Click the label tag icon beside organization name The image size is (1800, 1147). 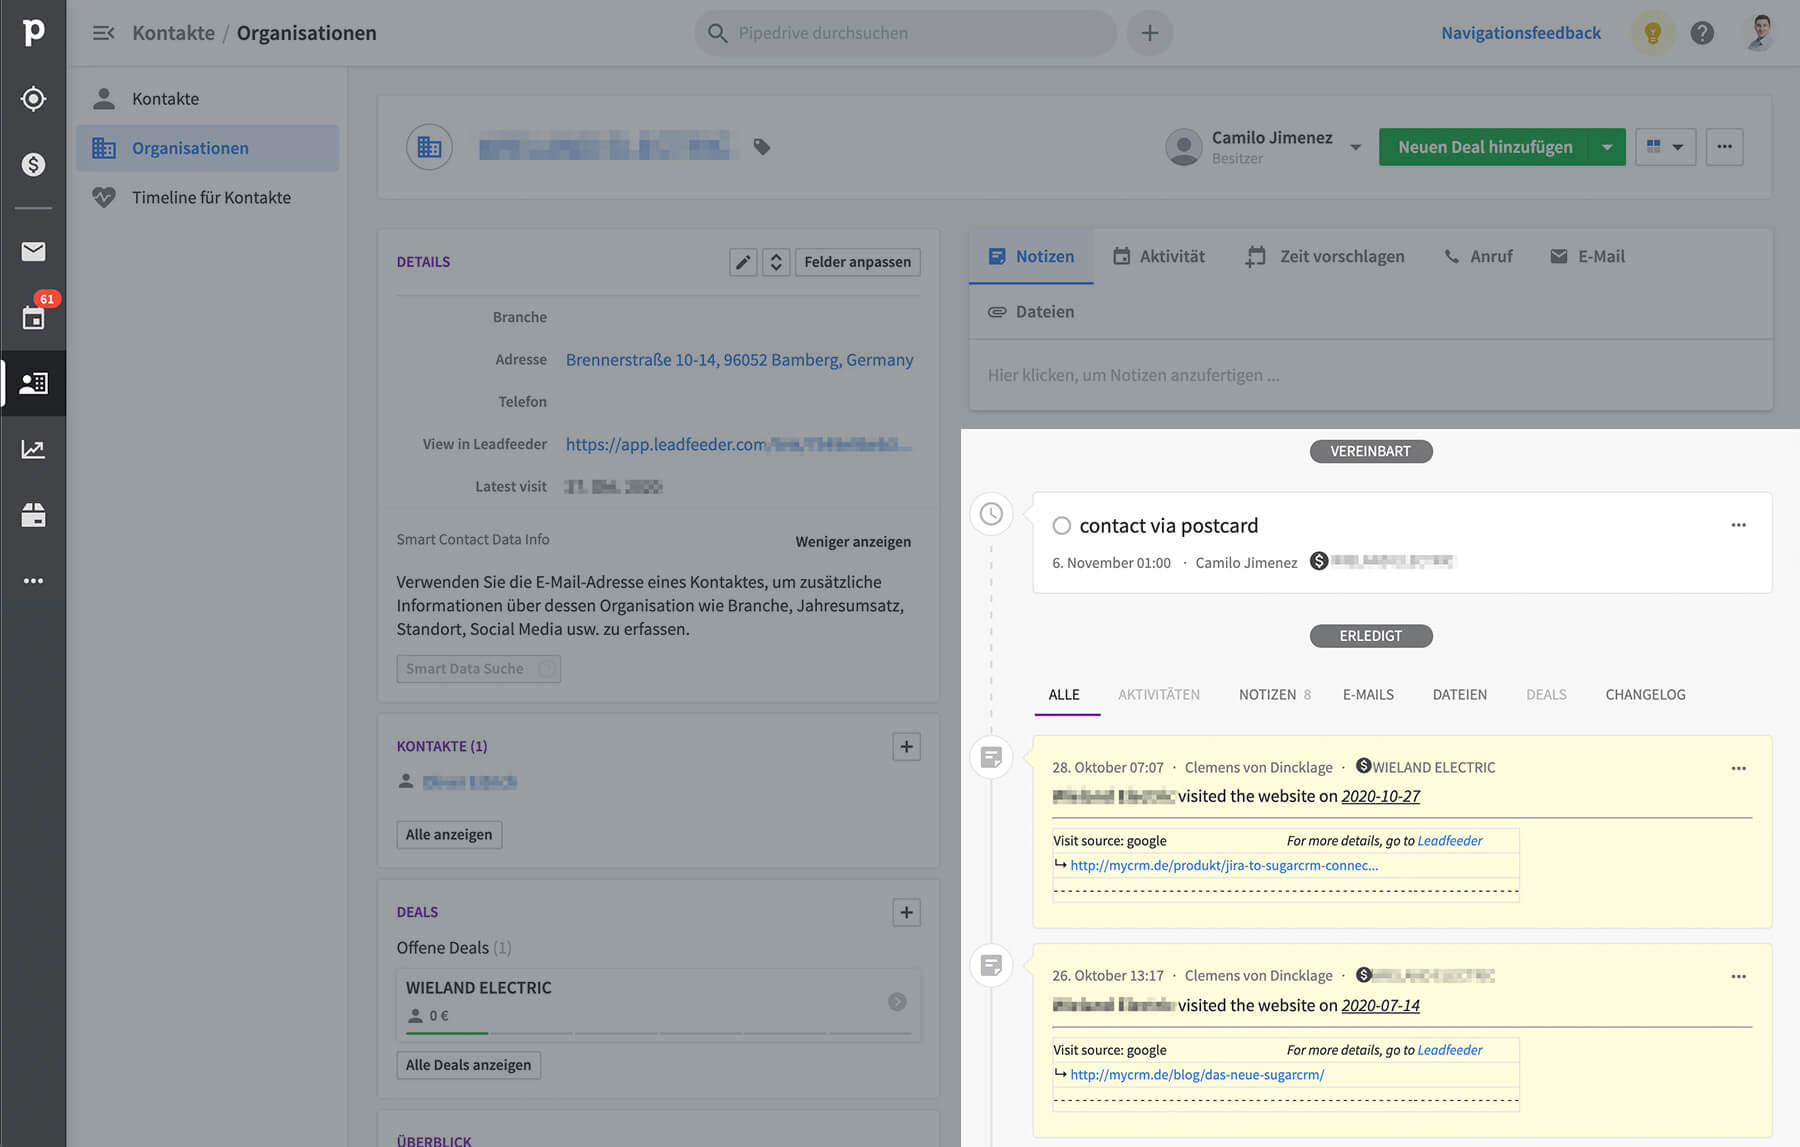click(762, 147)
